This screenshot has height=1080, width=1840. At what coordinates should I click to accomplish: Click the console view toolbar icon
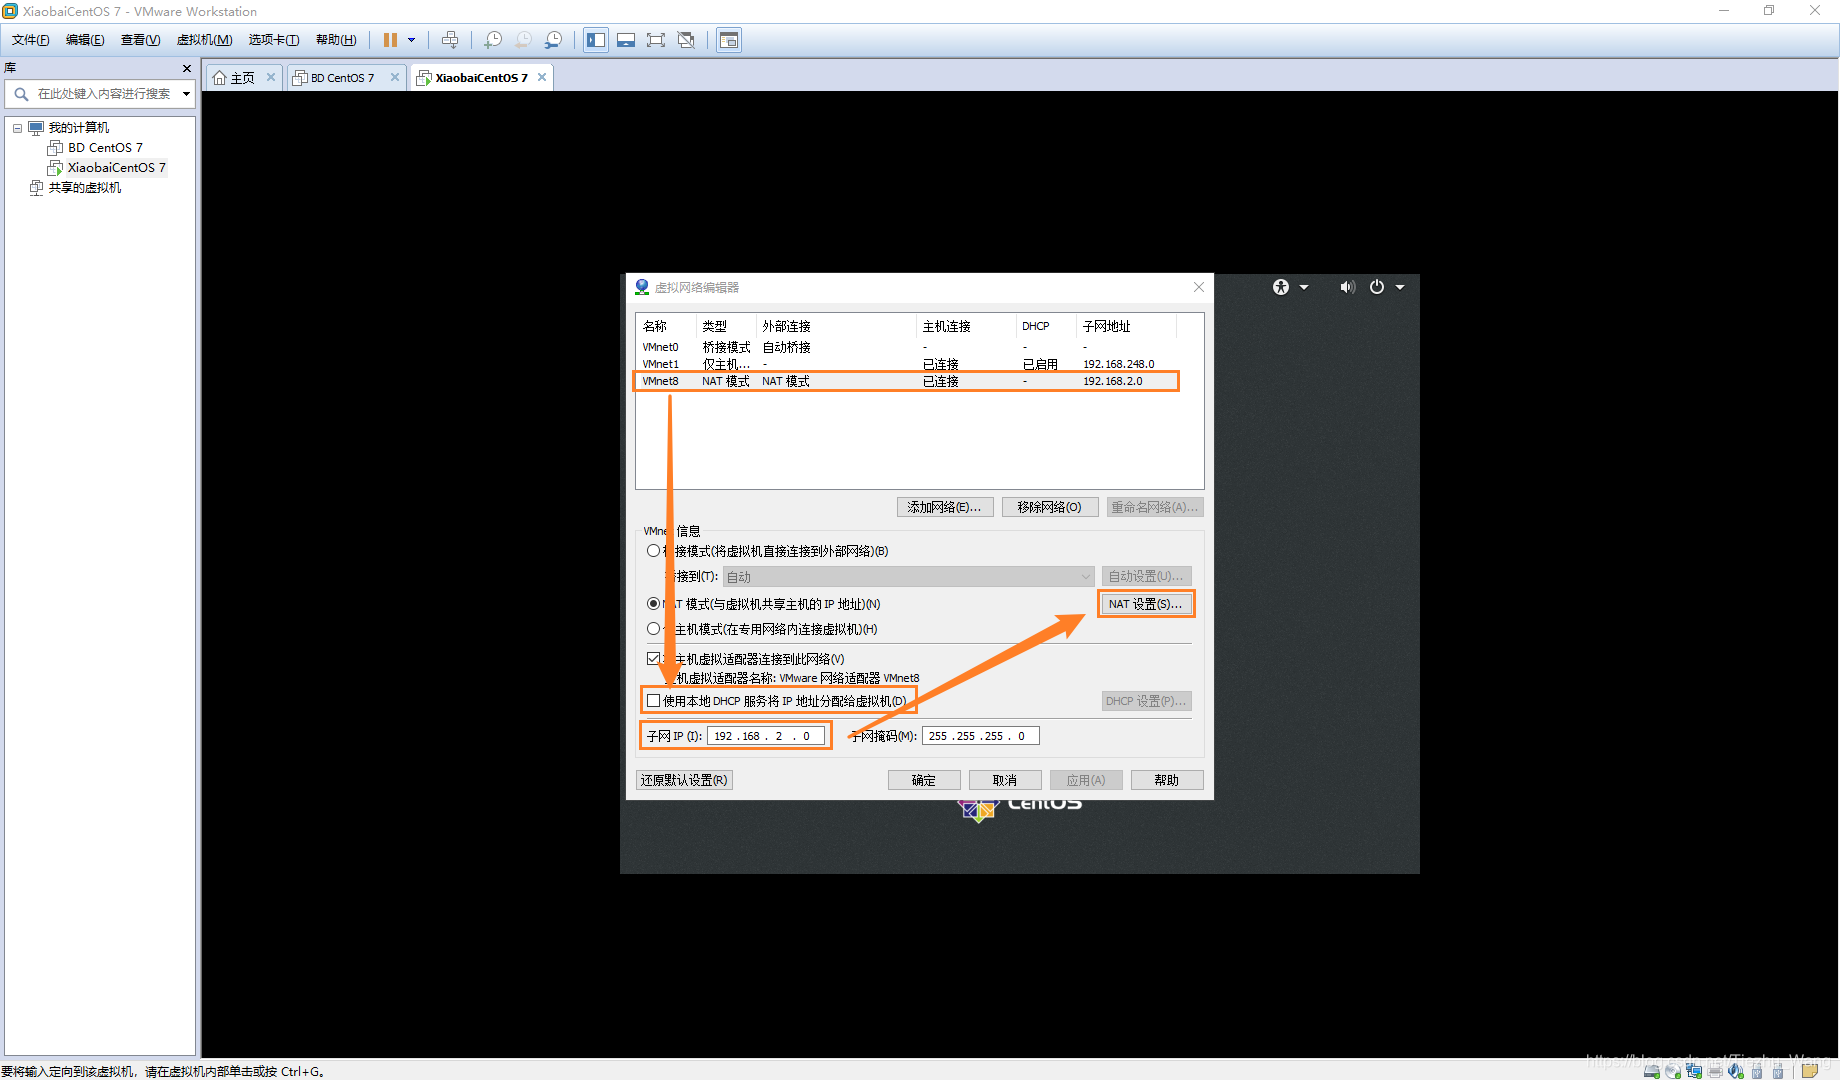click(x=729, y=40)
